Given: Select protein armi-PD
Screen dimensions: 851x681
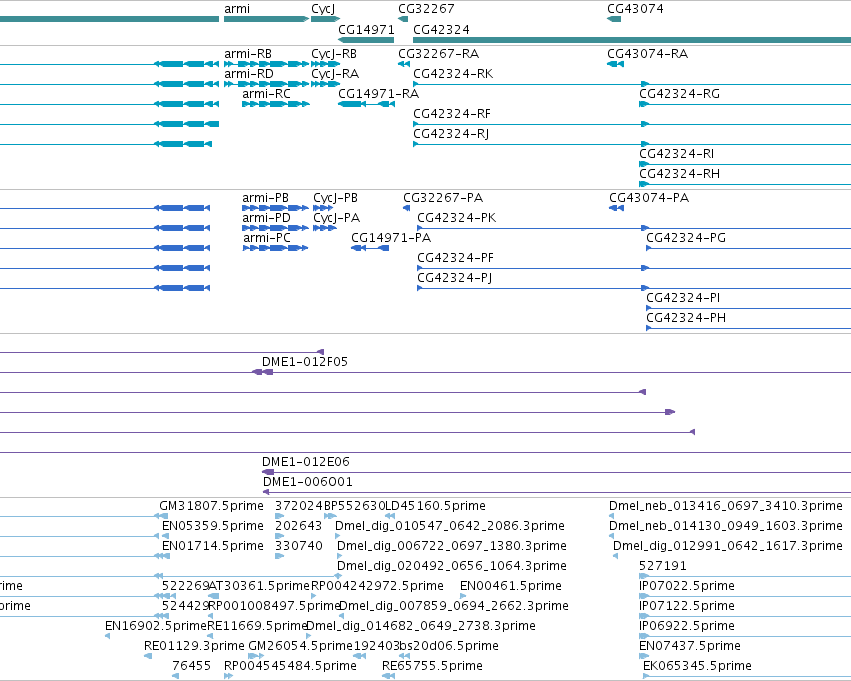Looking at the screenshot, I should pyautogui.click(x=275, y=228).
